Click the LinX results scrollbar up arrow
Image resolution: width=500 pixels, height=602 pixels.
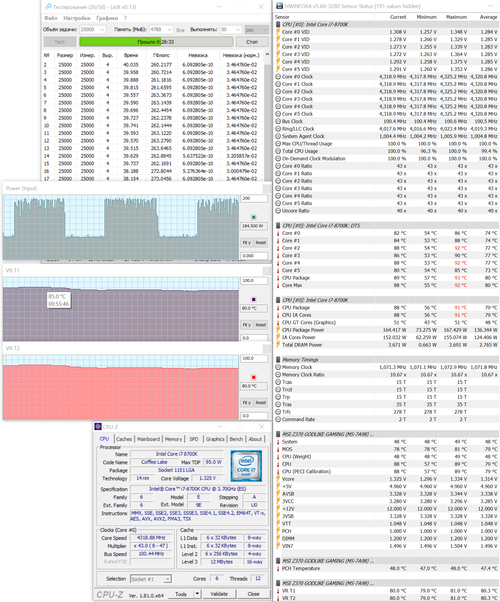click(267, 55)
